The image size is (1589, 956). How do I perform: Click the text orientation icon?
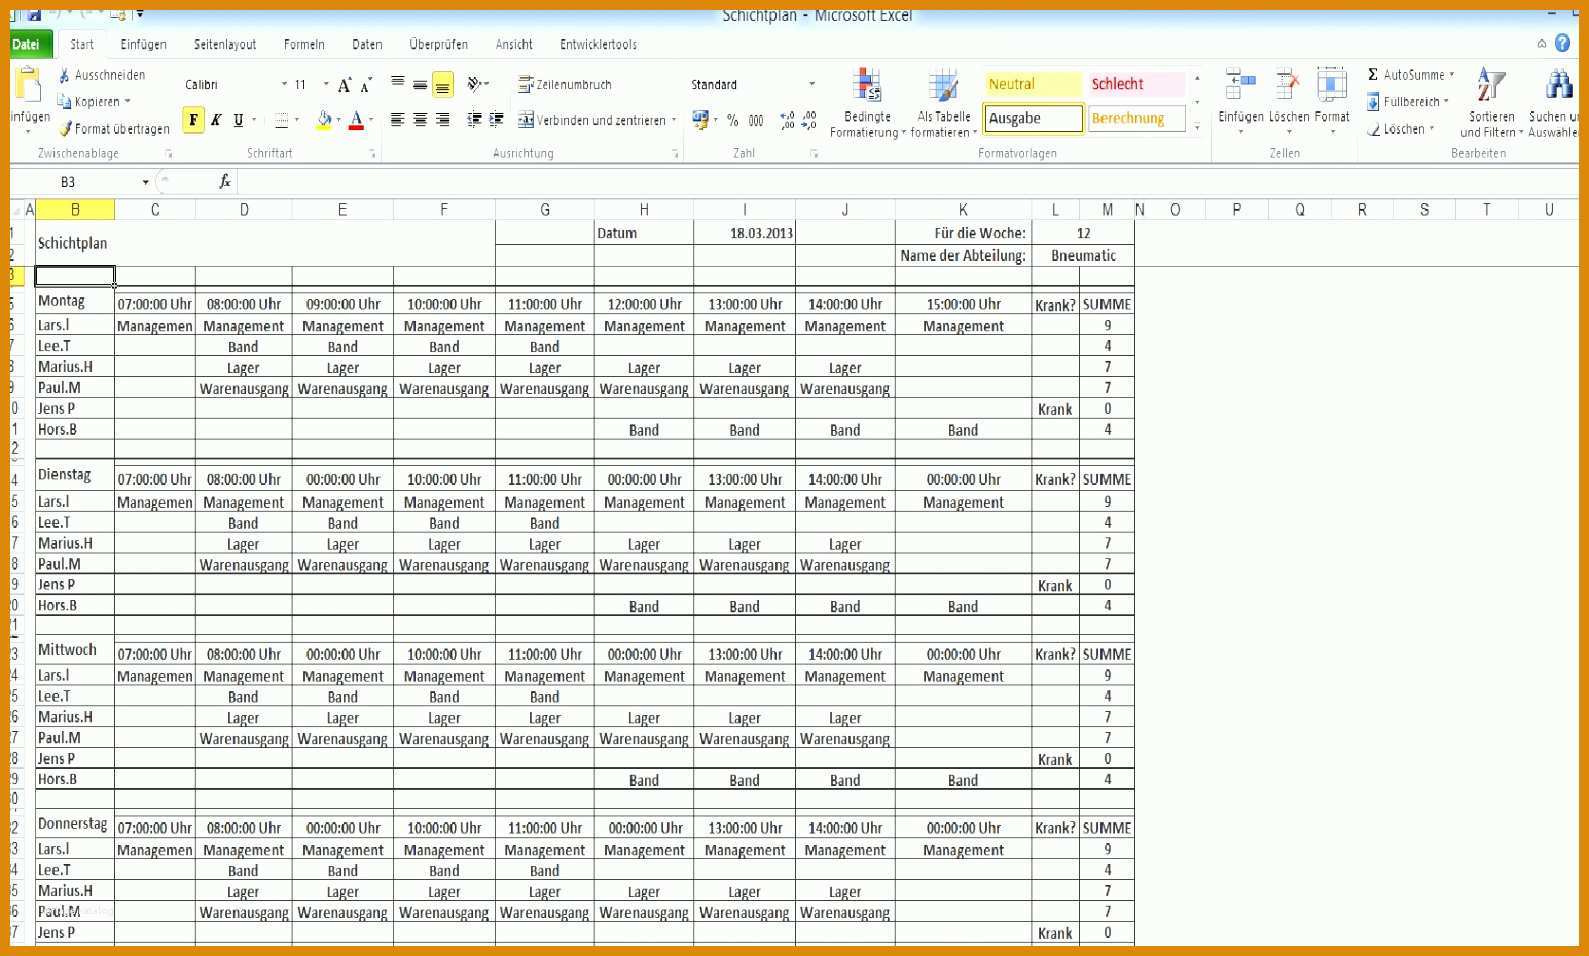click(474, 84)
